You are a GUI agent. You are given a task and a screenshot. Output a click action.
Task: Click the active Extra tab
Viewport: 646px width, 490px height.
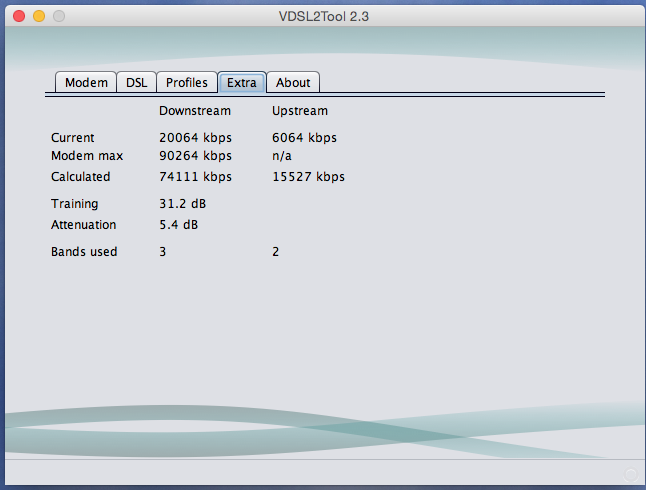click(241, 83)
